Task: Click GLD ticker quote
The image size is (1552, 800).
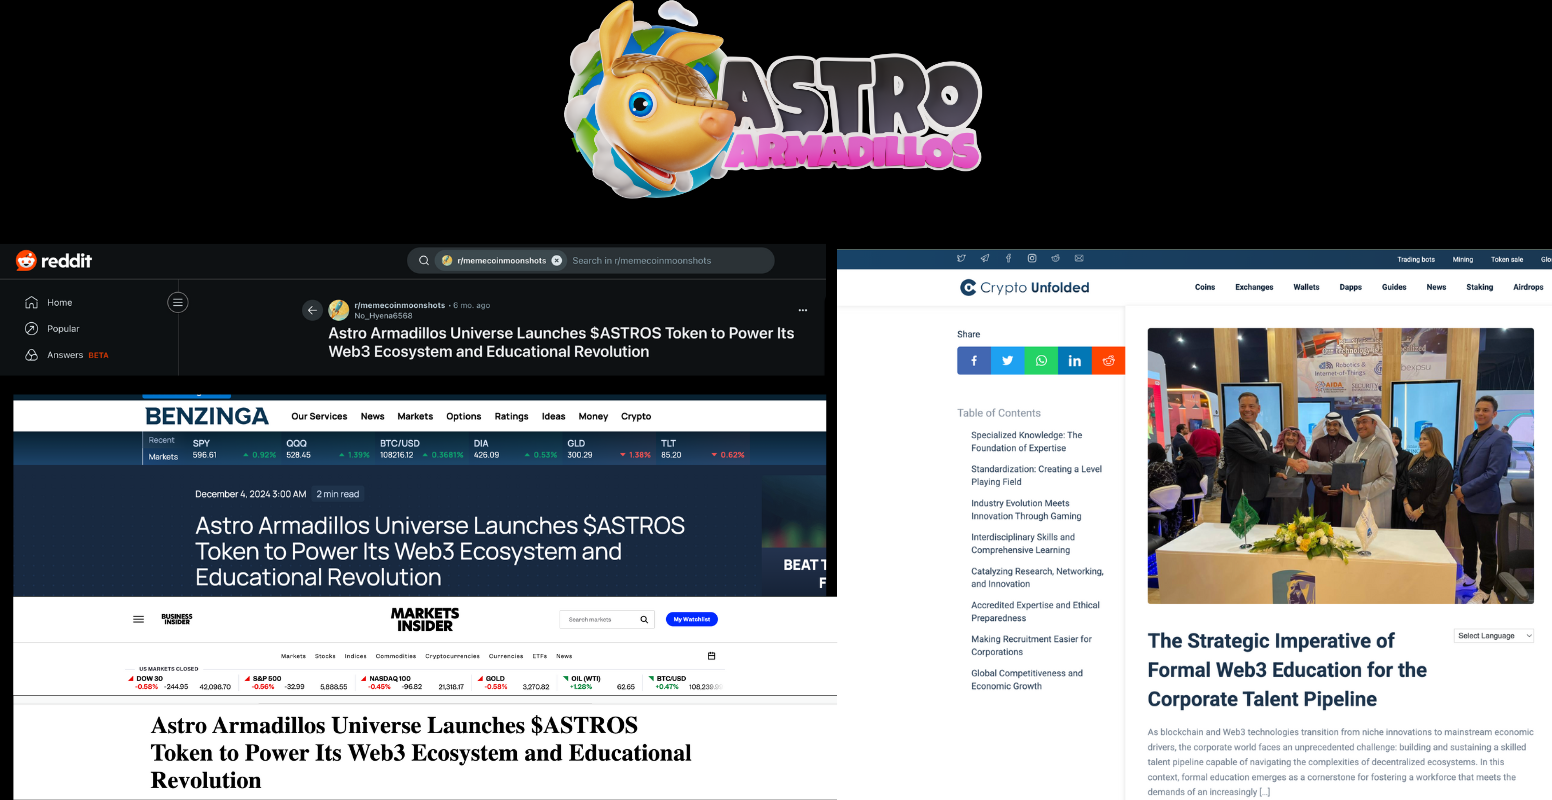Action: tap(609, 449)
